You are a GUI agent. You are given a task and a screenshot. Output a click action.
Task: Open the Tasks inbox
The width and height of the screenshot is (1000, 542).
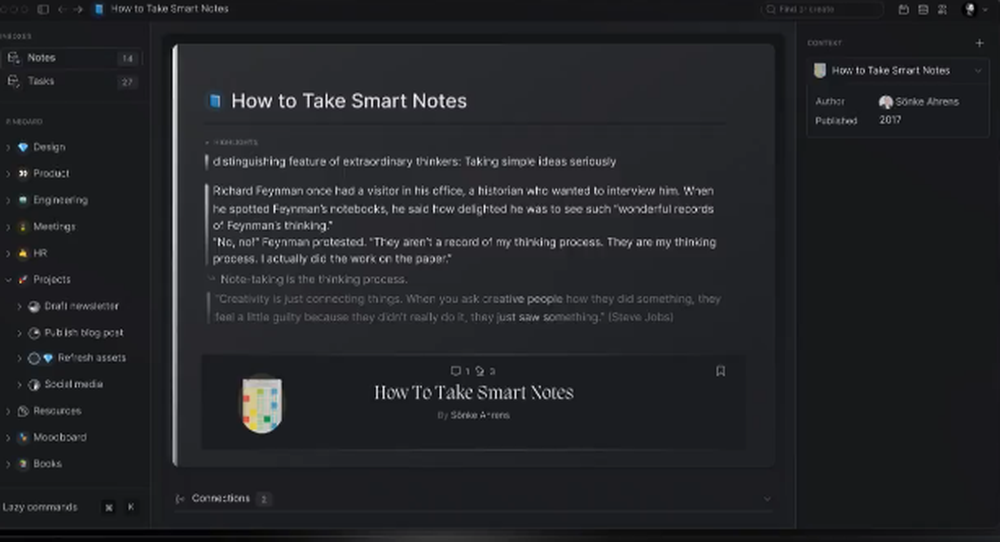tap(71, 82)
